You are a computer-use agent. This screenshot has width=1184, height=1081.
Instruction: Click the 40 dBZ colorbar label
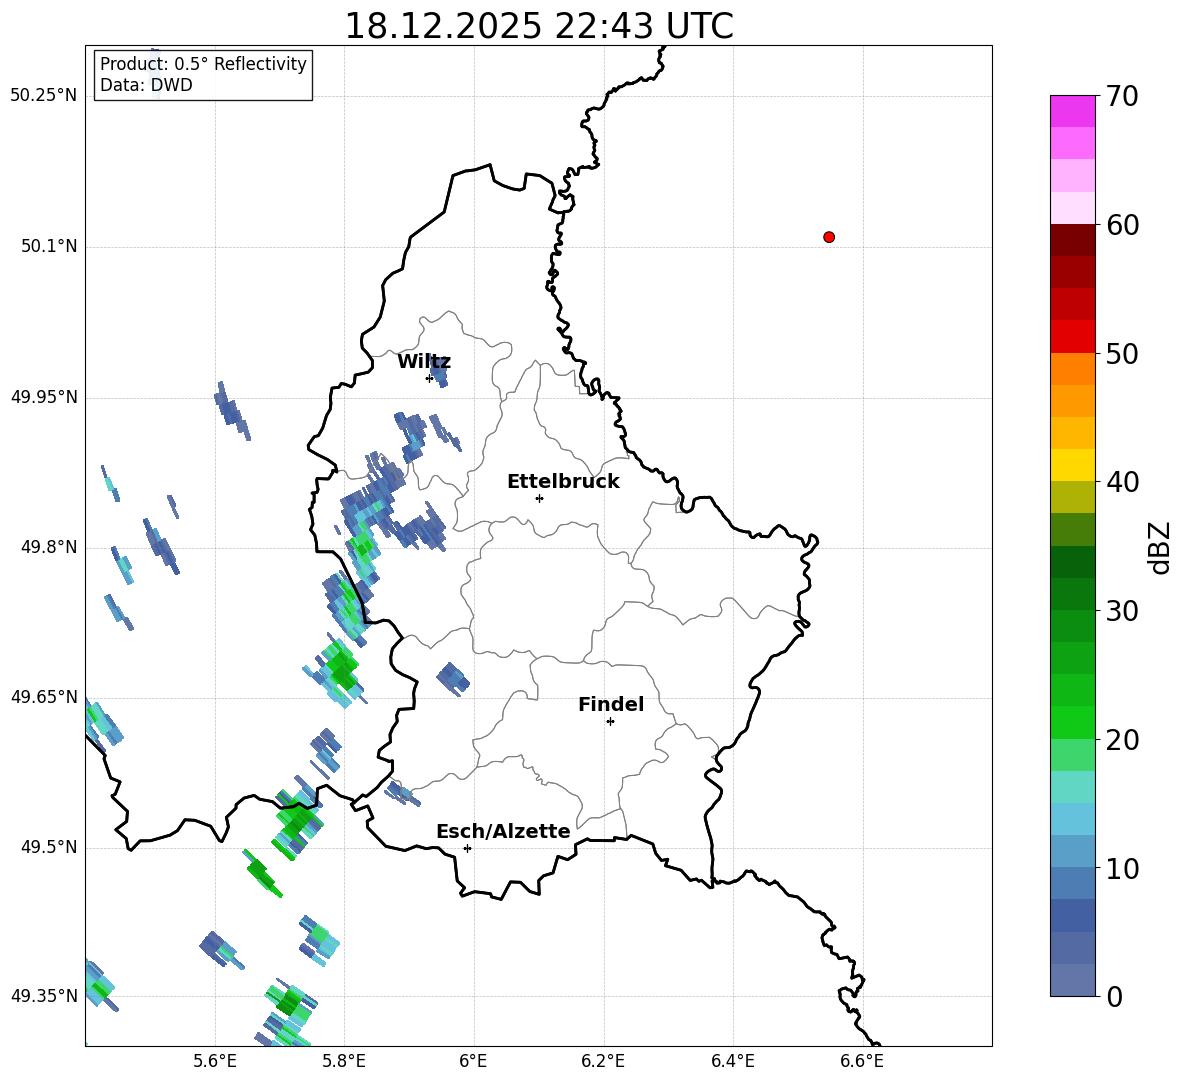pos(1122,482)
